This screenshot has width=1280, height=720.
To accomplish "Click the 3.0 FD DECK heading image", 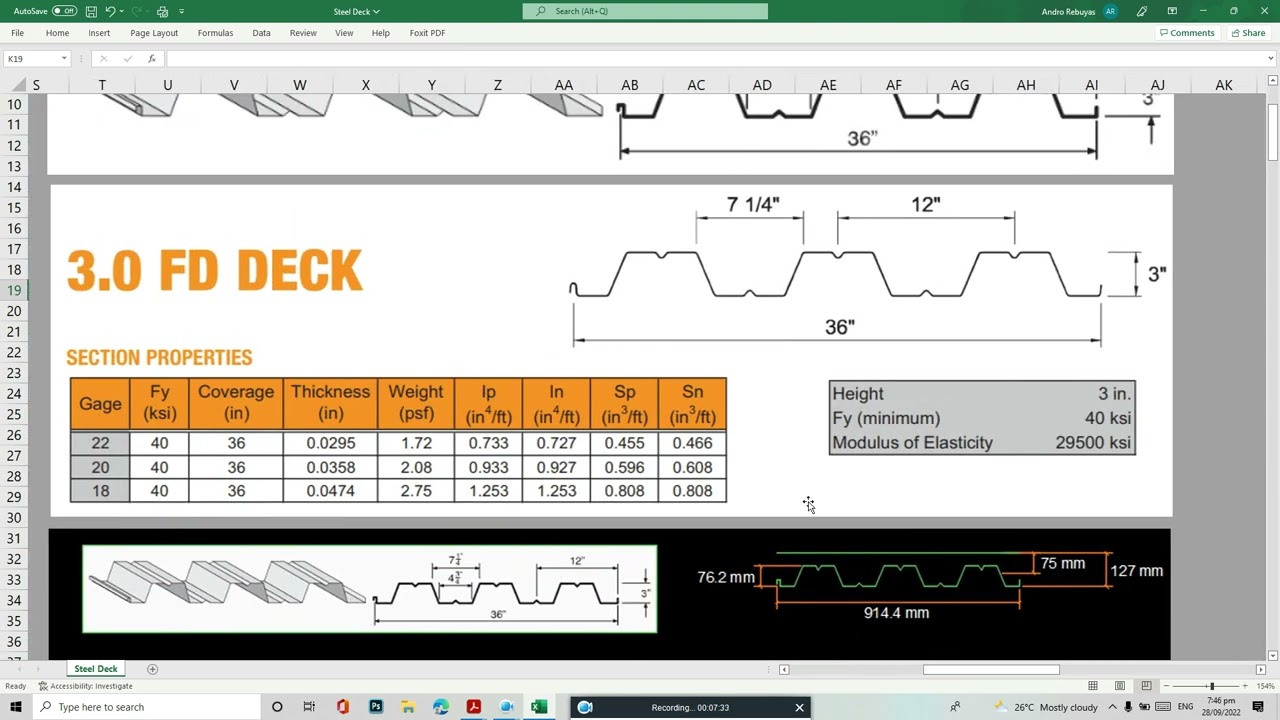I will [x=214, y=271].
